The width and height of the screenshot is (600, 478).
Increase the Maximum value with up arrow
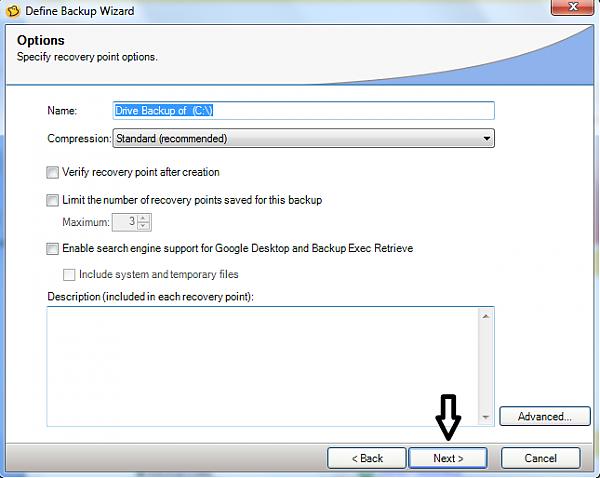[x=143, y=218]
